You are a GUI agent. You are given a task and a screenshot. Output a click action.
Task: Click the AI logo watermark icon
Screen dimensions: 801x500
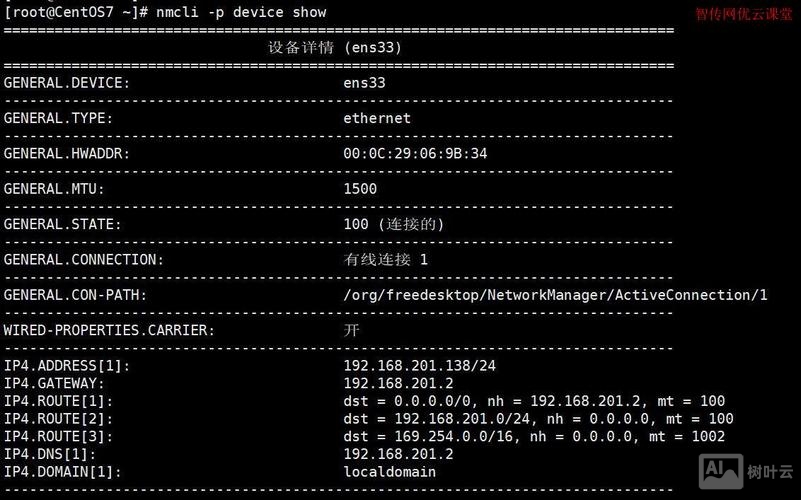(722, 470)
